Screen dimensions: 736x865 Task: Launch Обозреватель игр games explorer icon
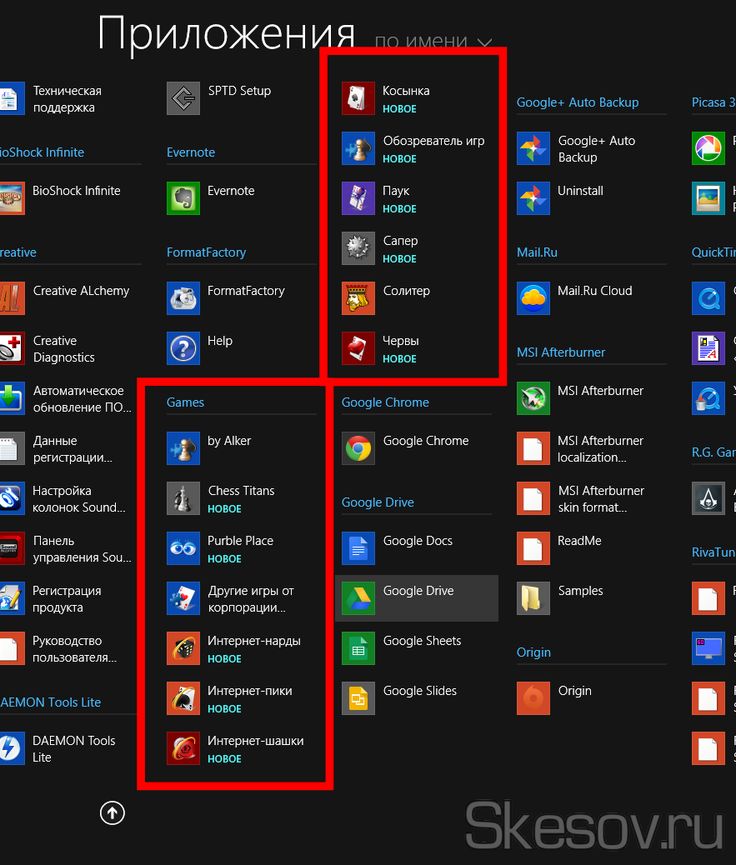click(358, 148)
